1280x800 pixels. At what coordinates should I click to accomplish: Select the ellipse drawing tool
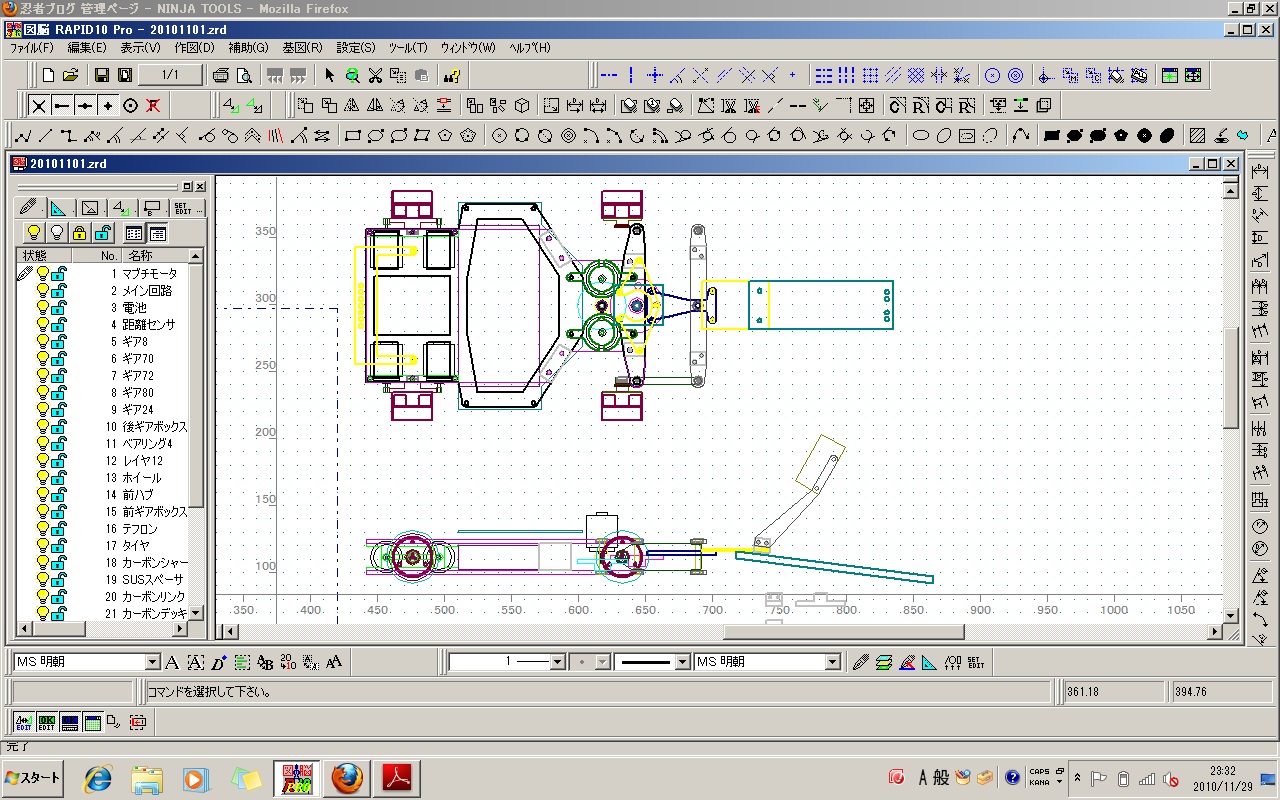[921, 135]
